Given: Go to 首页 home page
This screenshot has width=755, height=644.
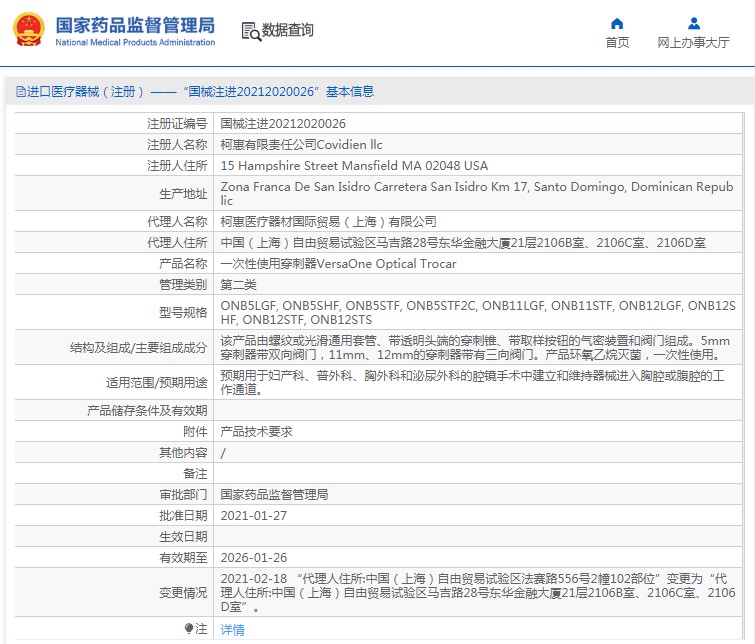Looking at the screenshot, I should 617,42.
